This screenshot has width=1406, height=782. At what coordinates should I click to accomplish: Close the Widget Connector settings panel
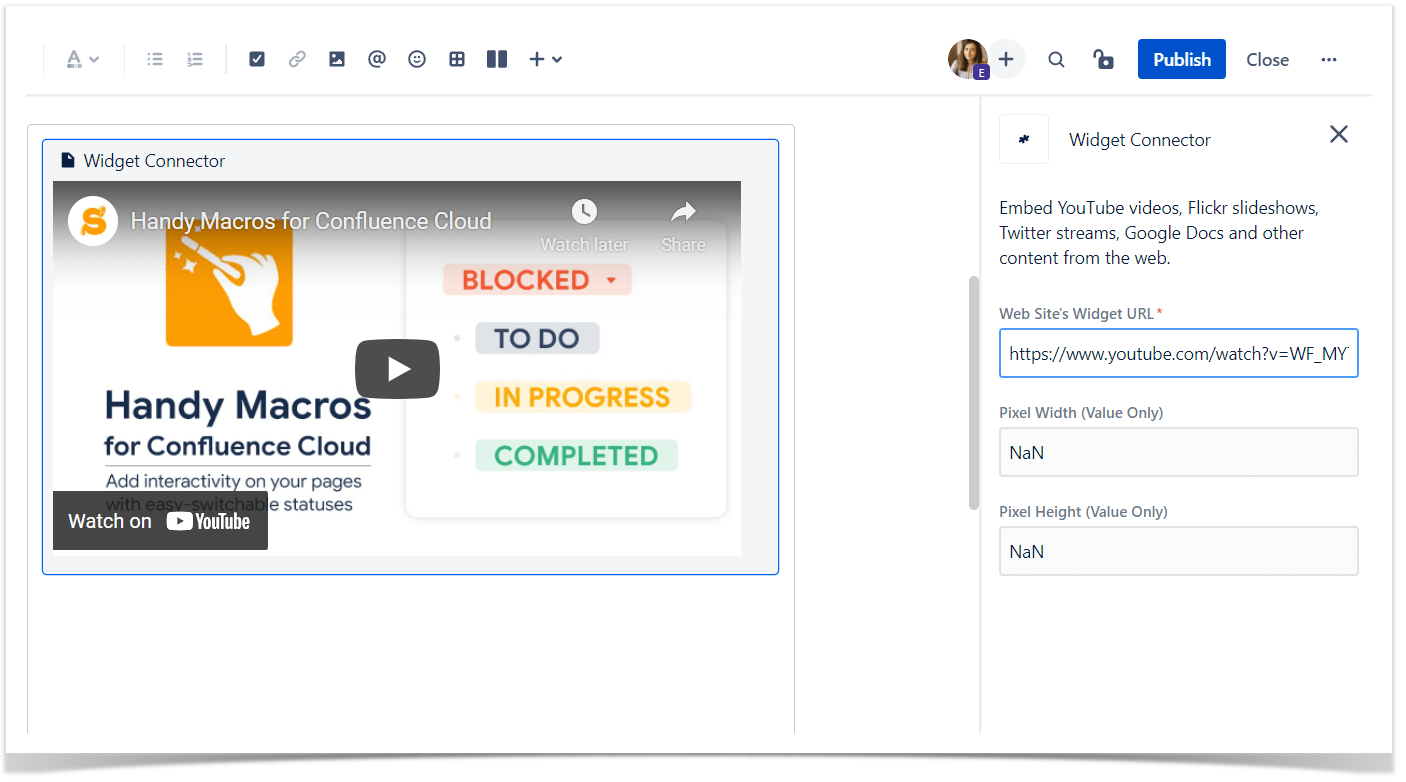(1339, 133)
